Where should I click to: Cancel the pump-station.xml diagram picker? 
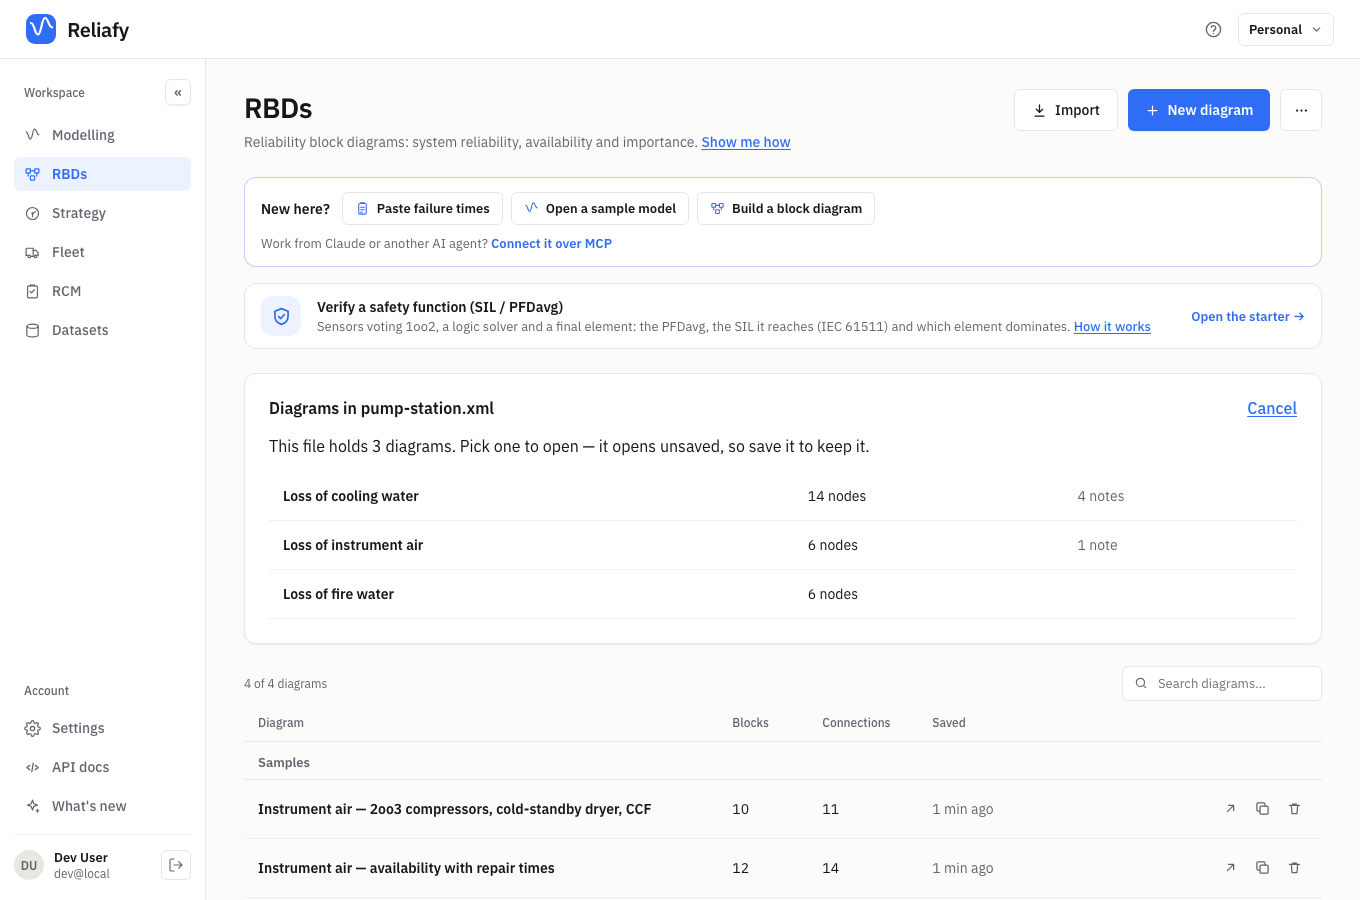click(x=1272, y=408)
